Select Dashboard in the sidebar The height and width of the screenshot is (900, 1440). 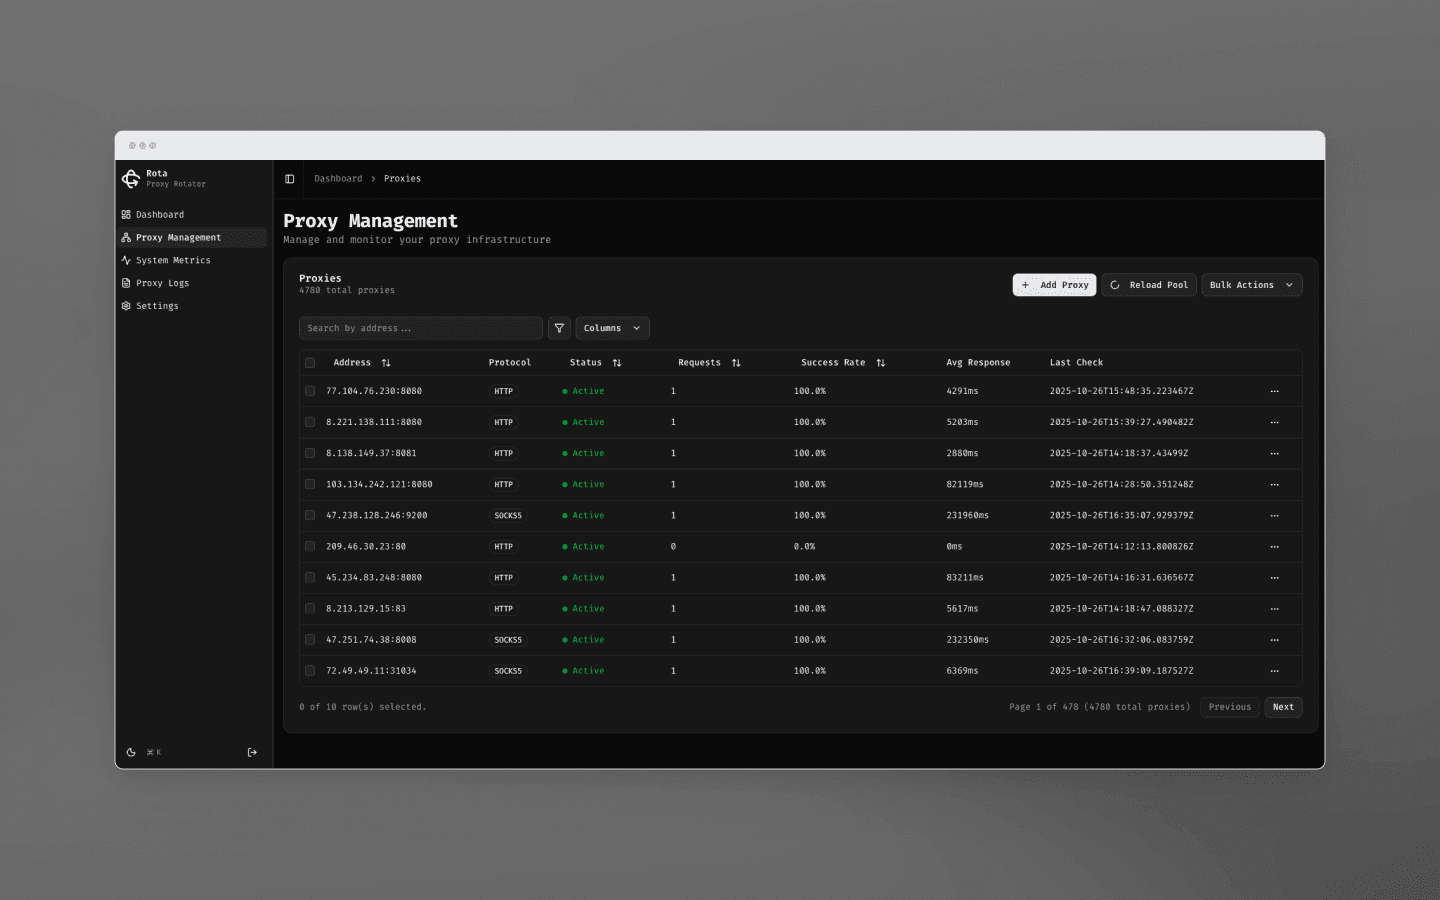(x=157, y=214)
